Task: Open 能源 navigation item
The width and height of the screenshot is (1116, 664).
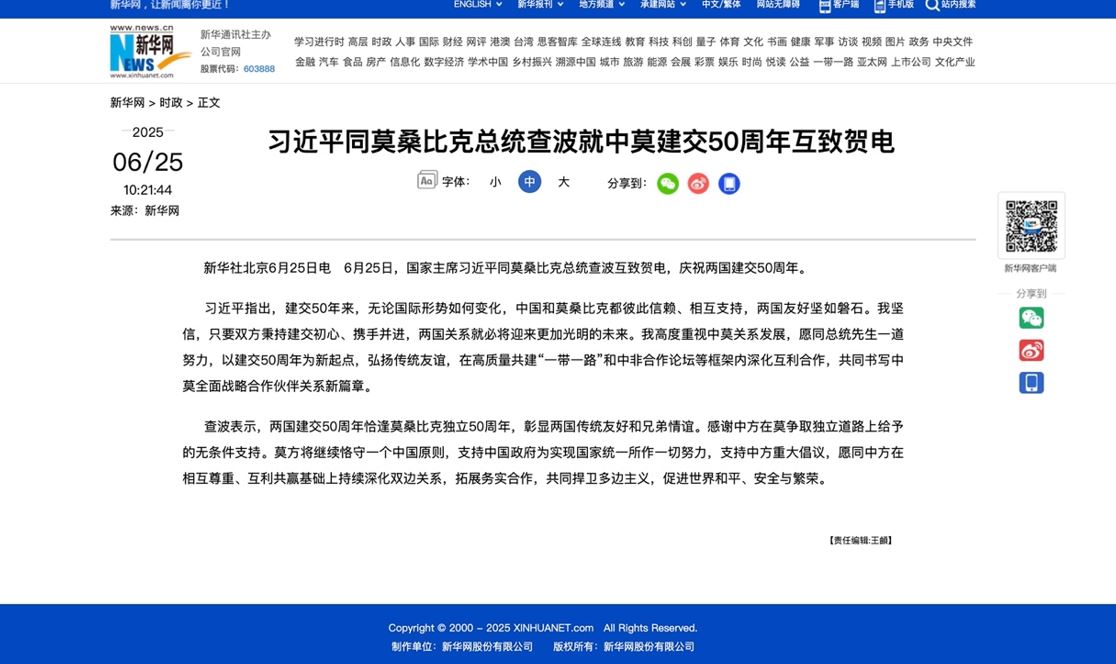Action: 657,62
